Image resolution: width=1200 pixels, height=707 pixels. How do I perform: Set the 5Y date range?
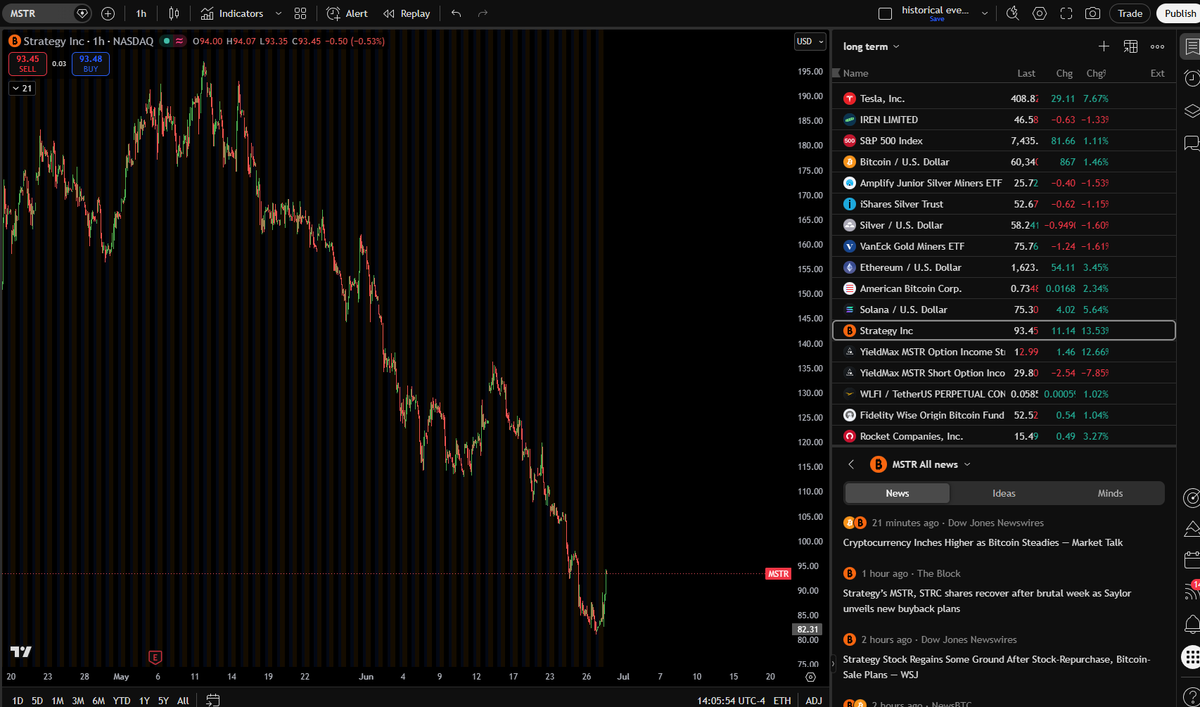pyautogui.click(x=163, y=700)
